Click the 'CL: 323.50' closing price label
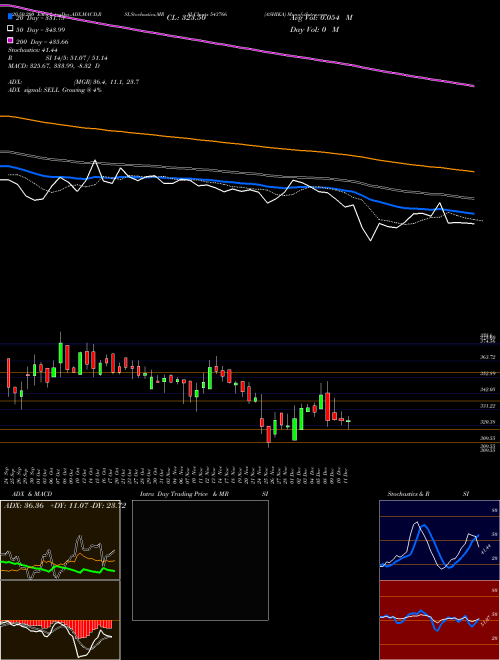This screenshot has width=500, height=660. pos(186,18)
